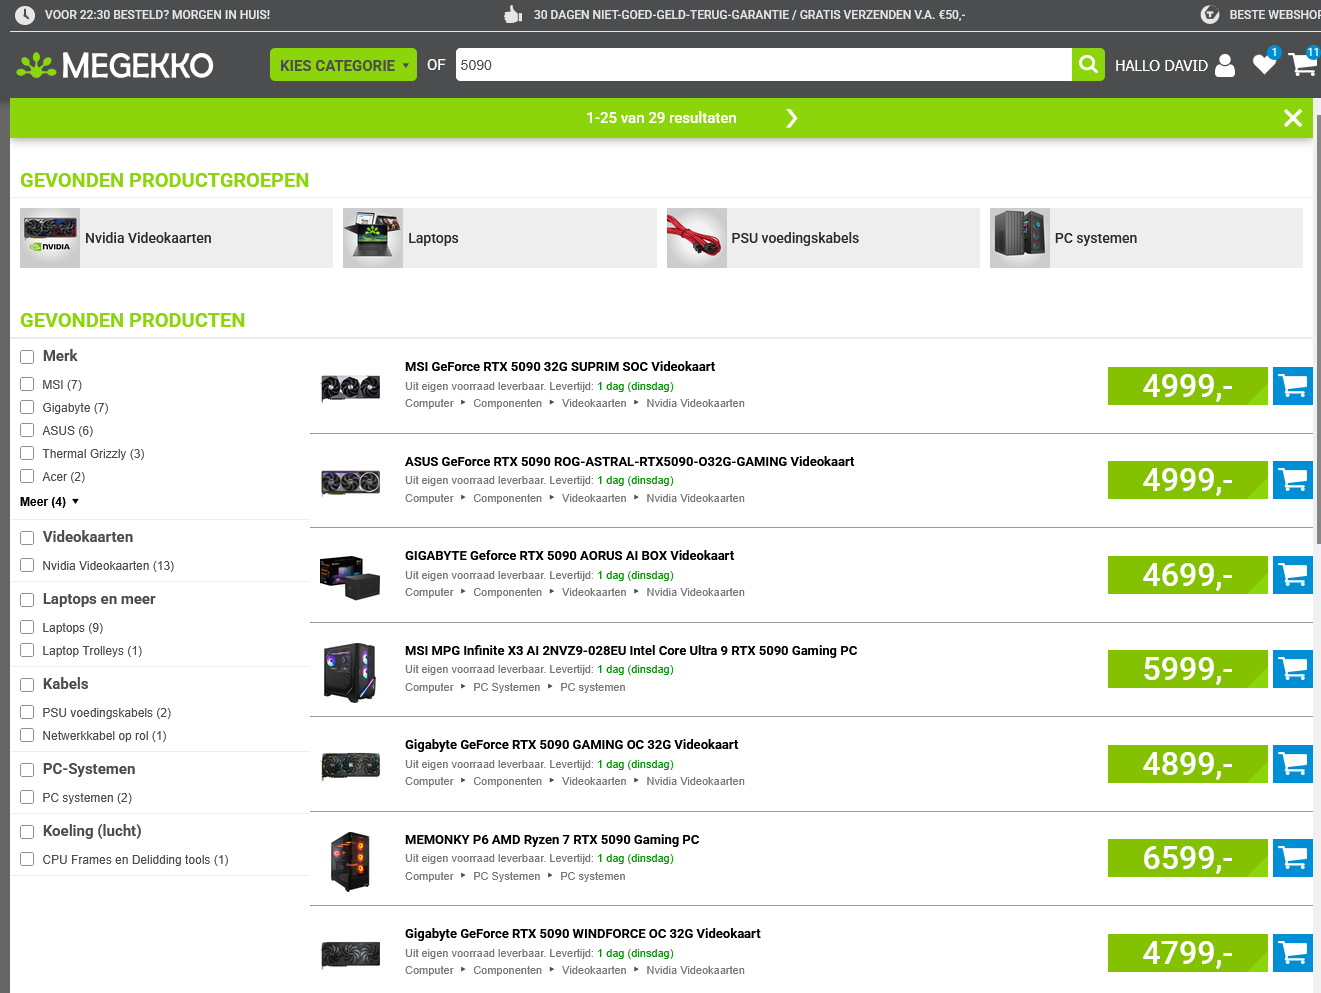Select the Acer brand checkbox
The height and width of the screenshot is (993, 1321).
(x=27, y=476)
